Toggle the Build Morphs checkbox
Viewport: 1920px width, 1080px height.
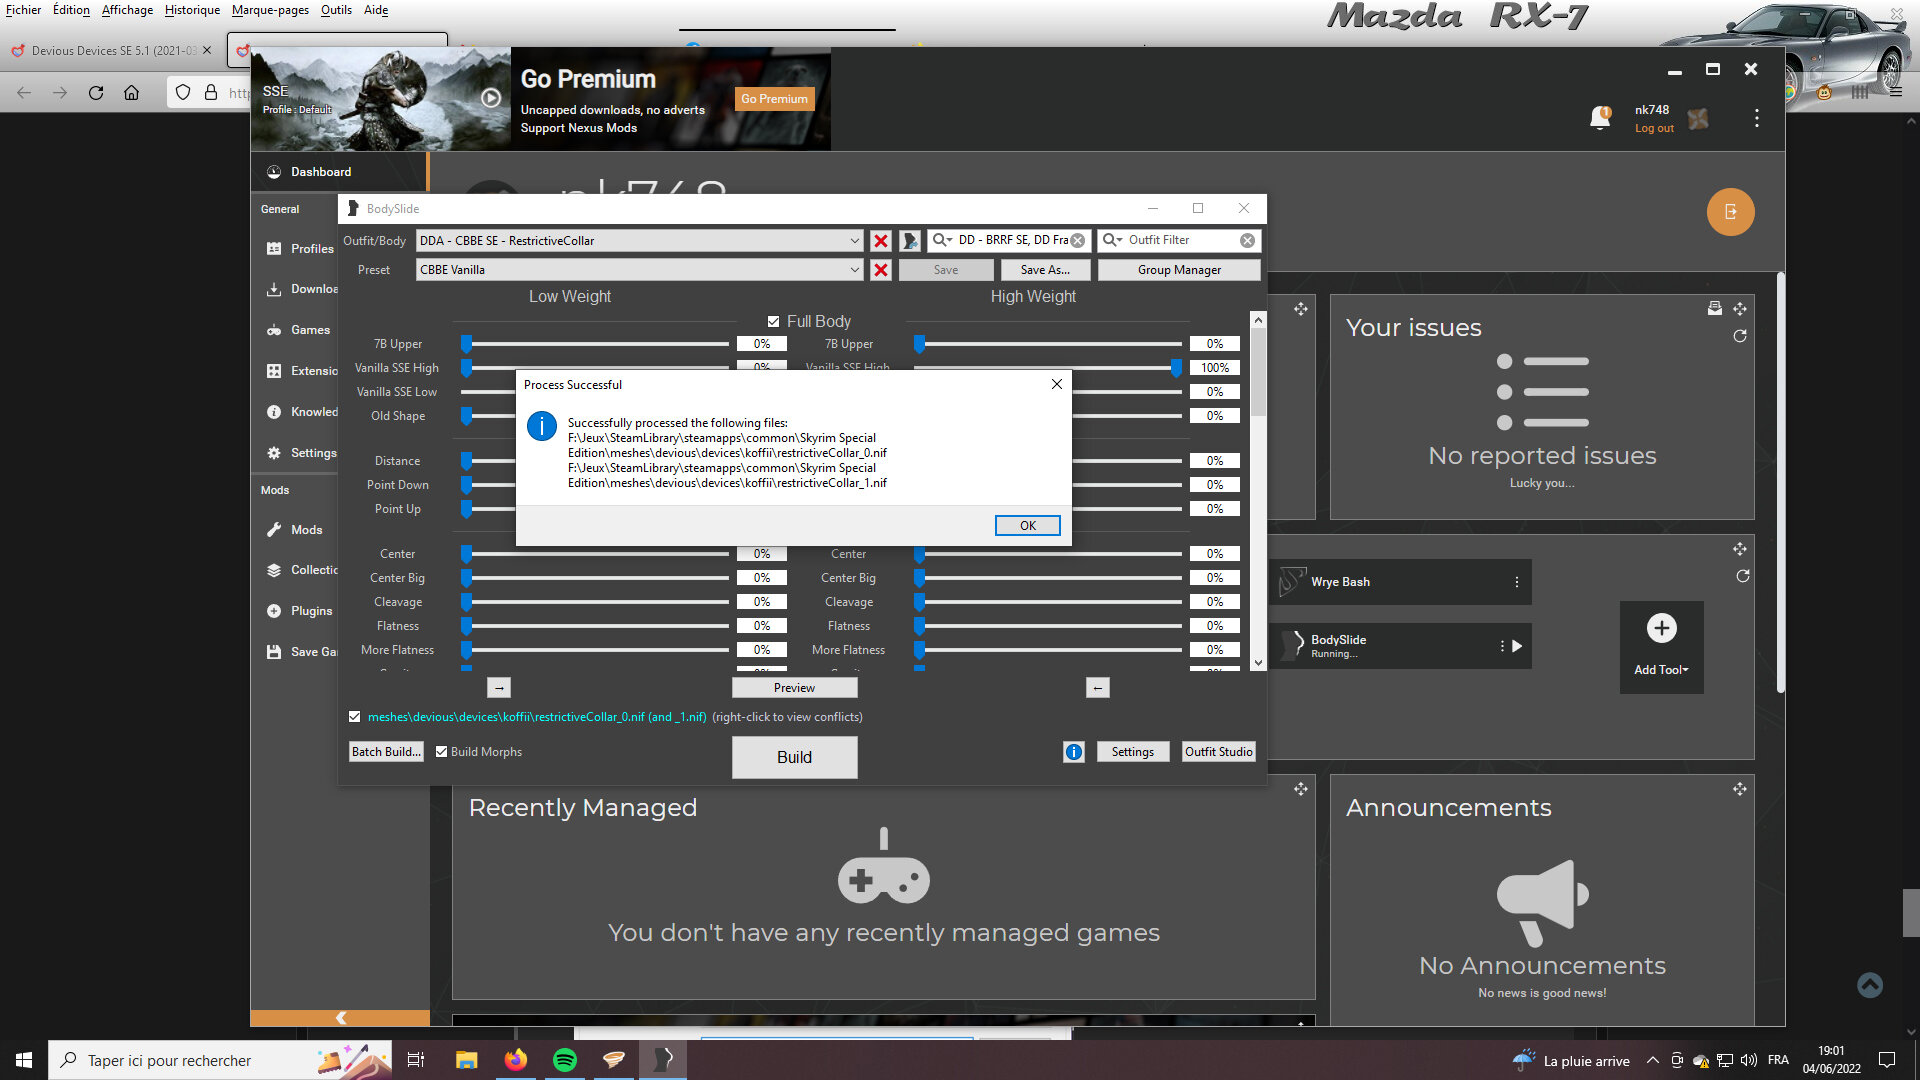point(441,752)
